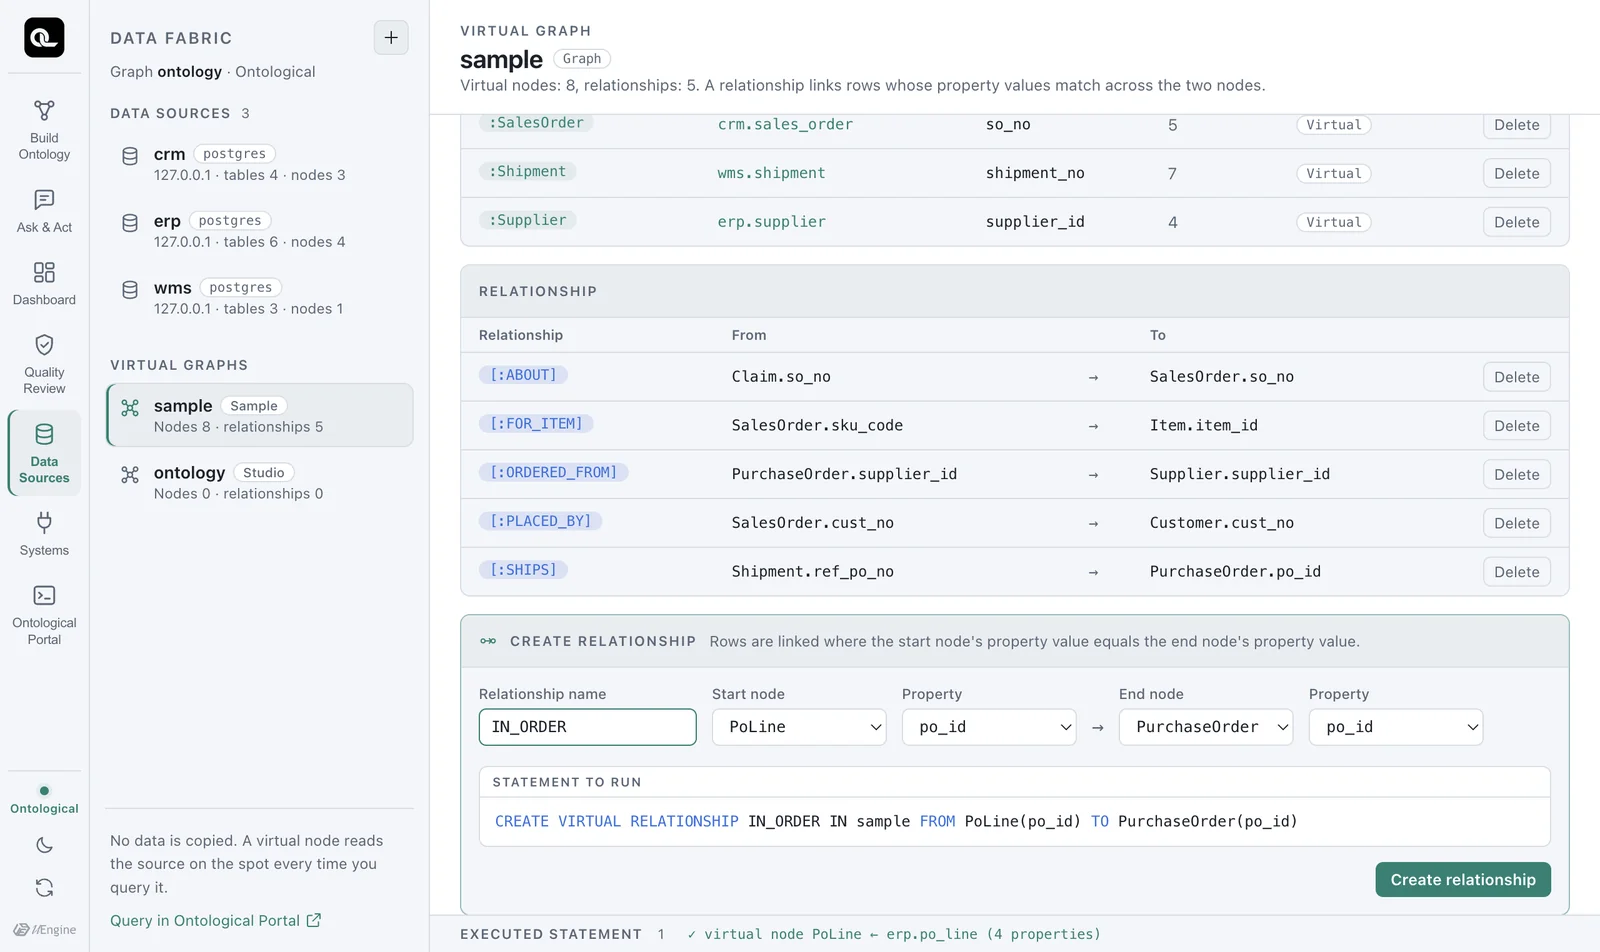Select the wms postgres data source
Viewport: 1600px width, 952px height.
(260, 298)
